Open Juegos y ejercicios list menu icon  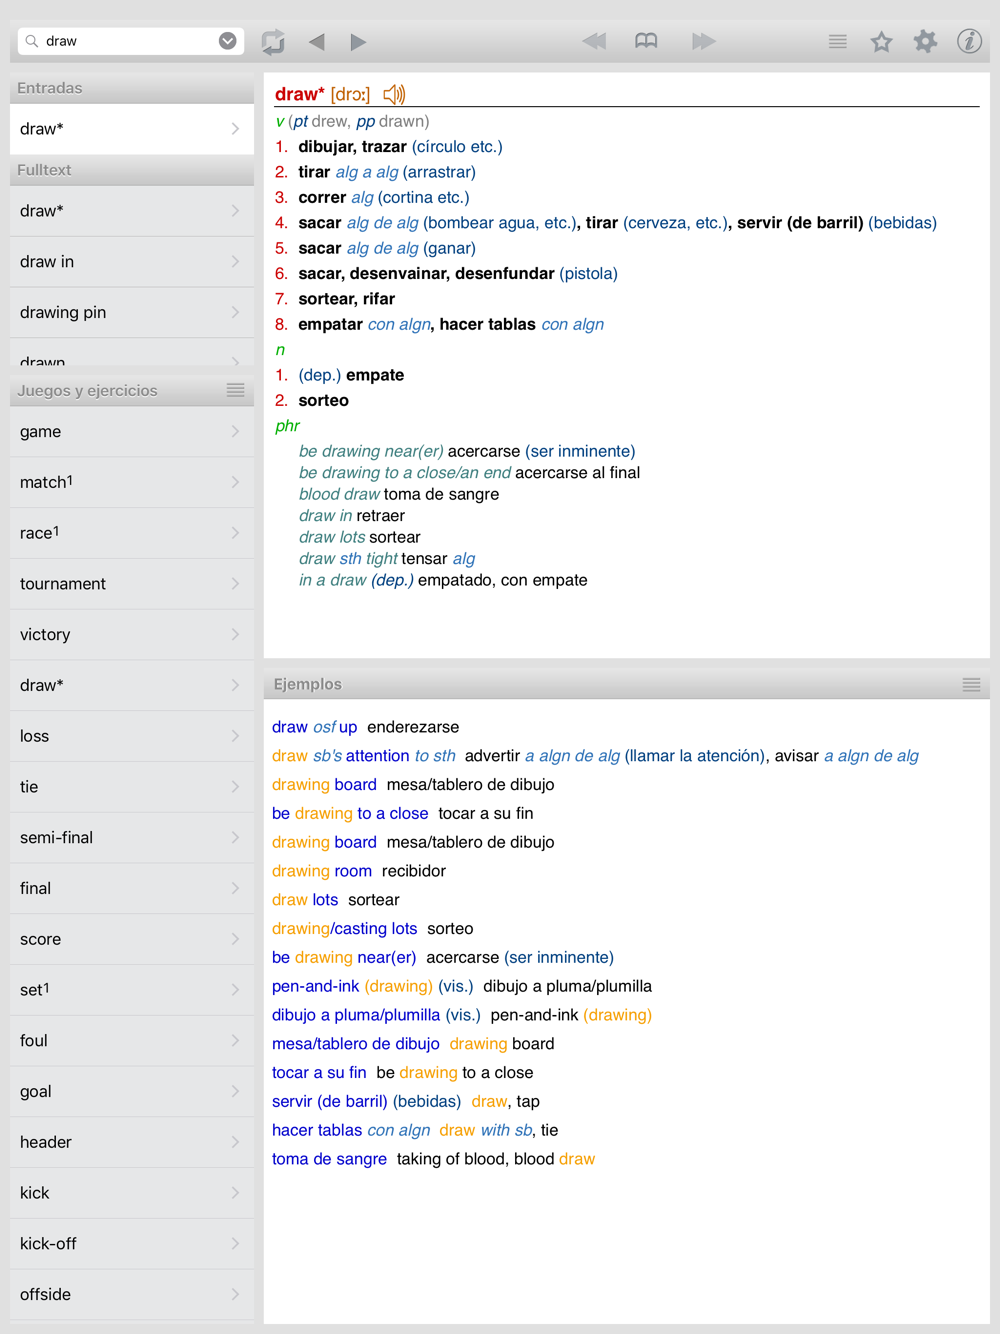pyautogui.click(x=236, y=390)
